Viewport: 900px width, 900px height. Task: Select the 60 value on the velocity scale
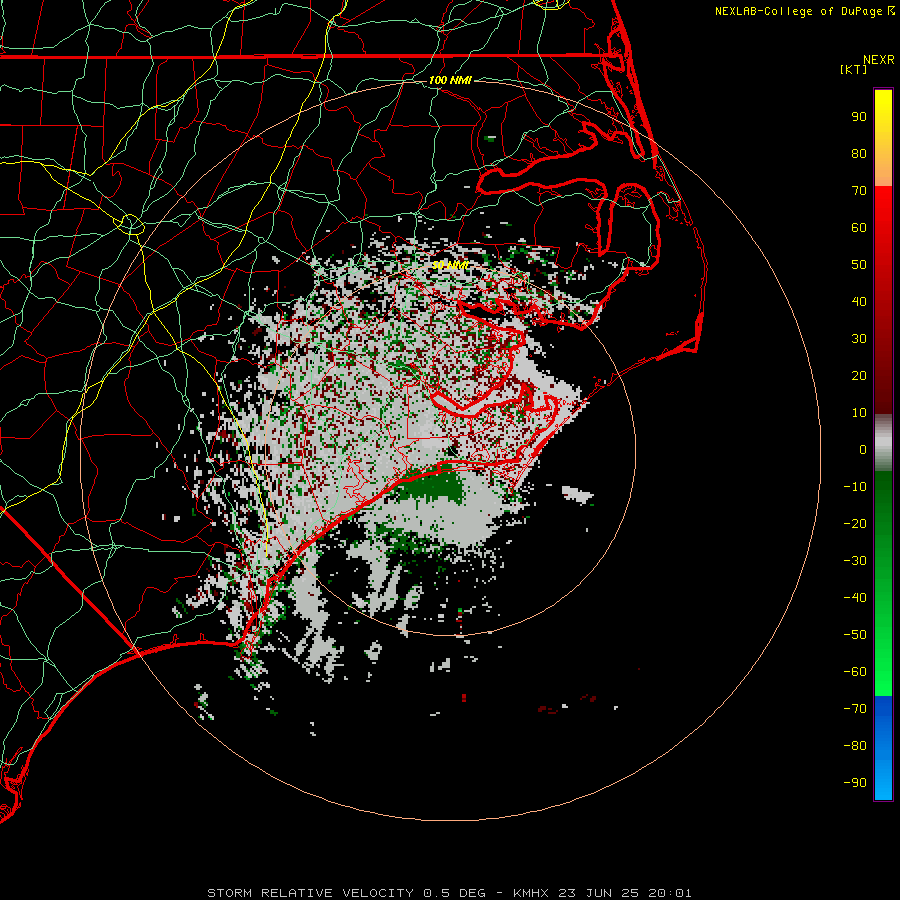tap(859, 227)
